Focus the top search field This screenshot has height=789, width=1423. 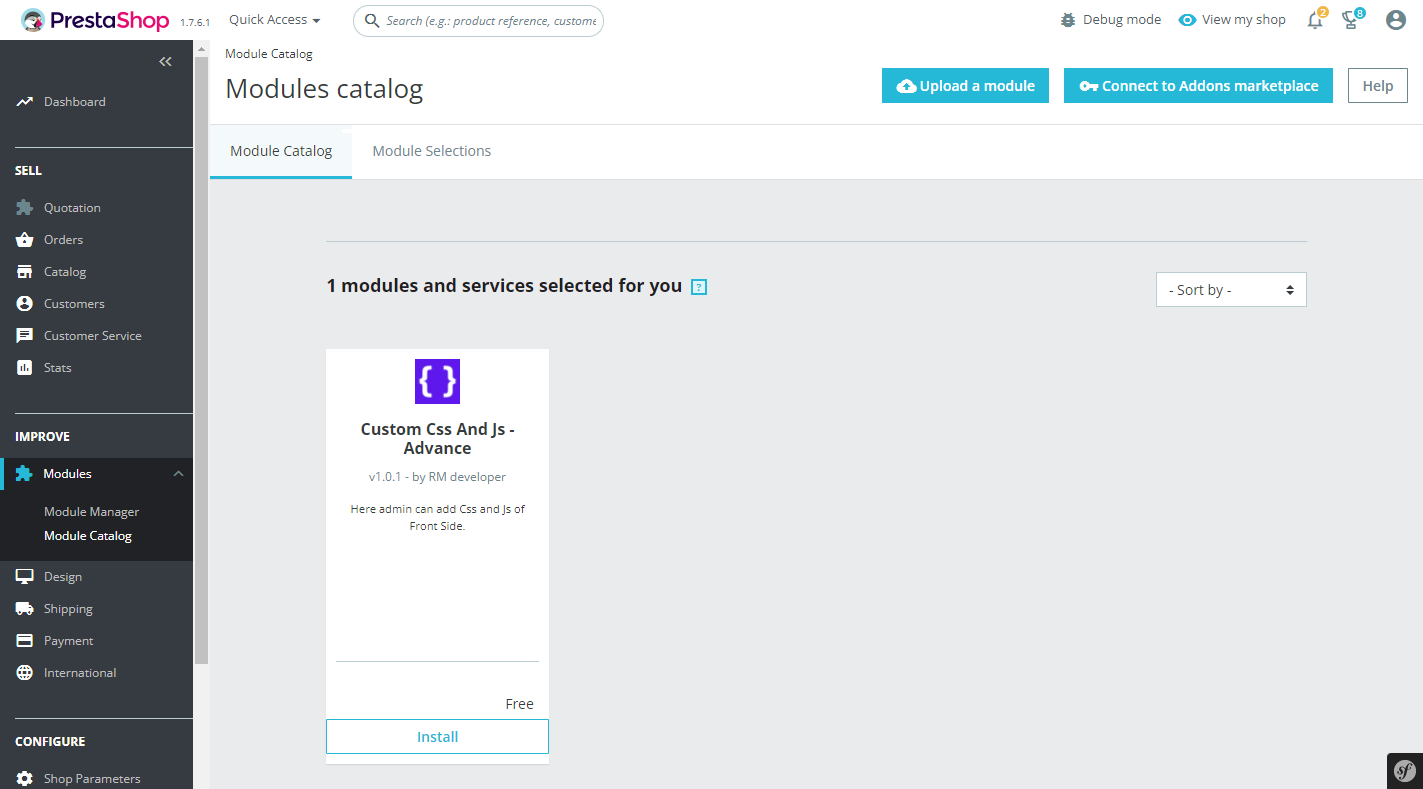(478, 20)
